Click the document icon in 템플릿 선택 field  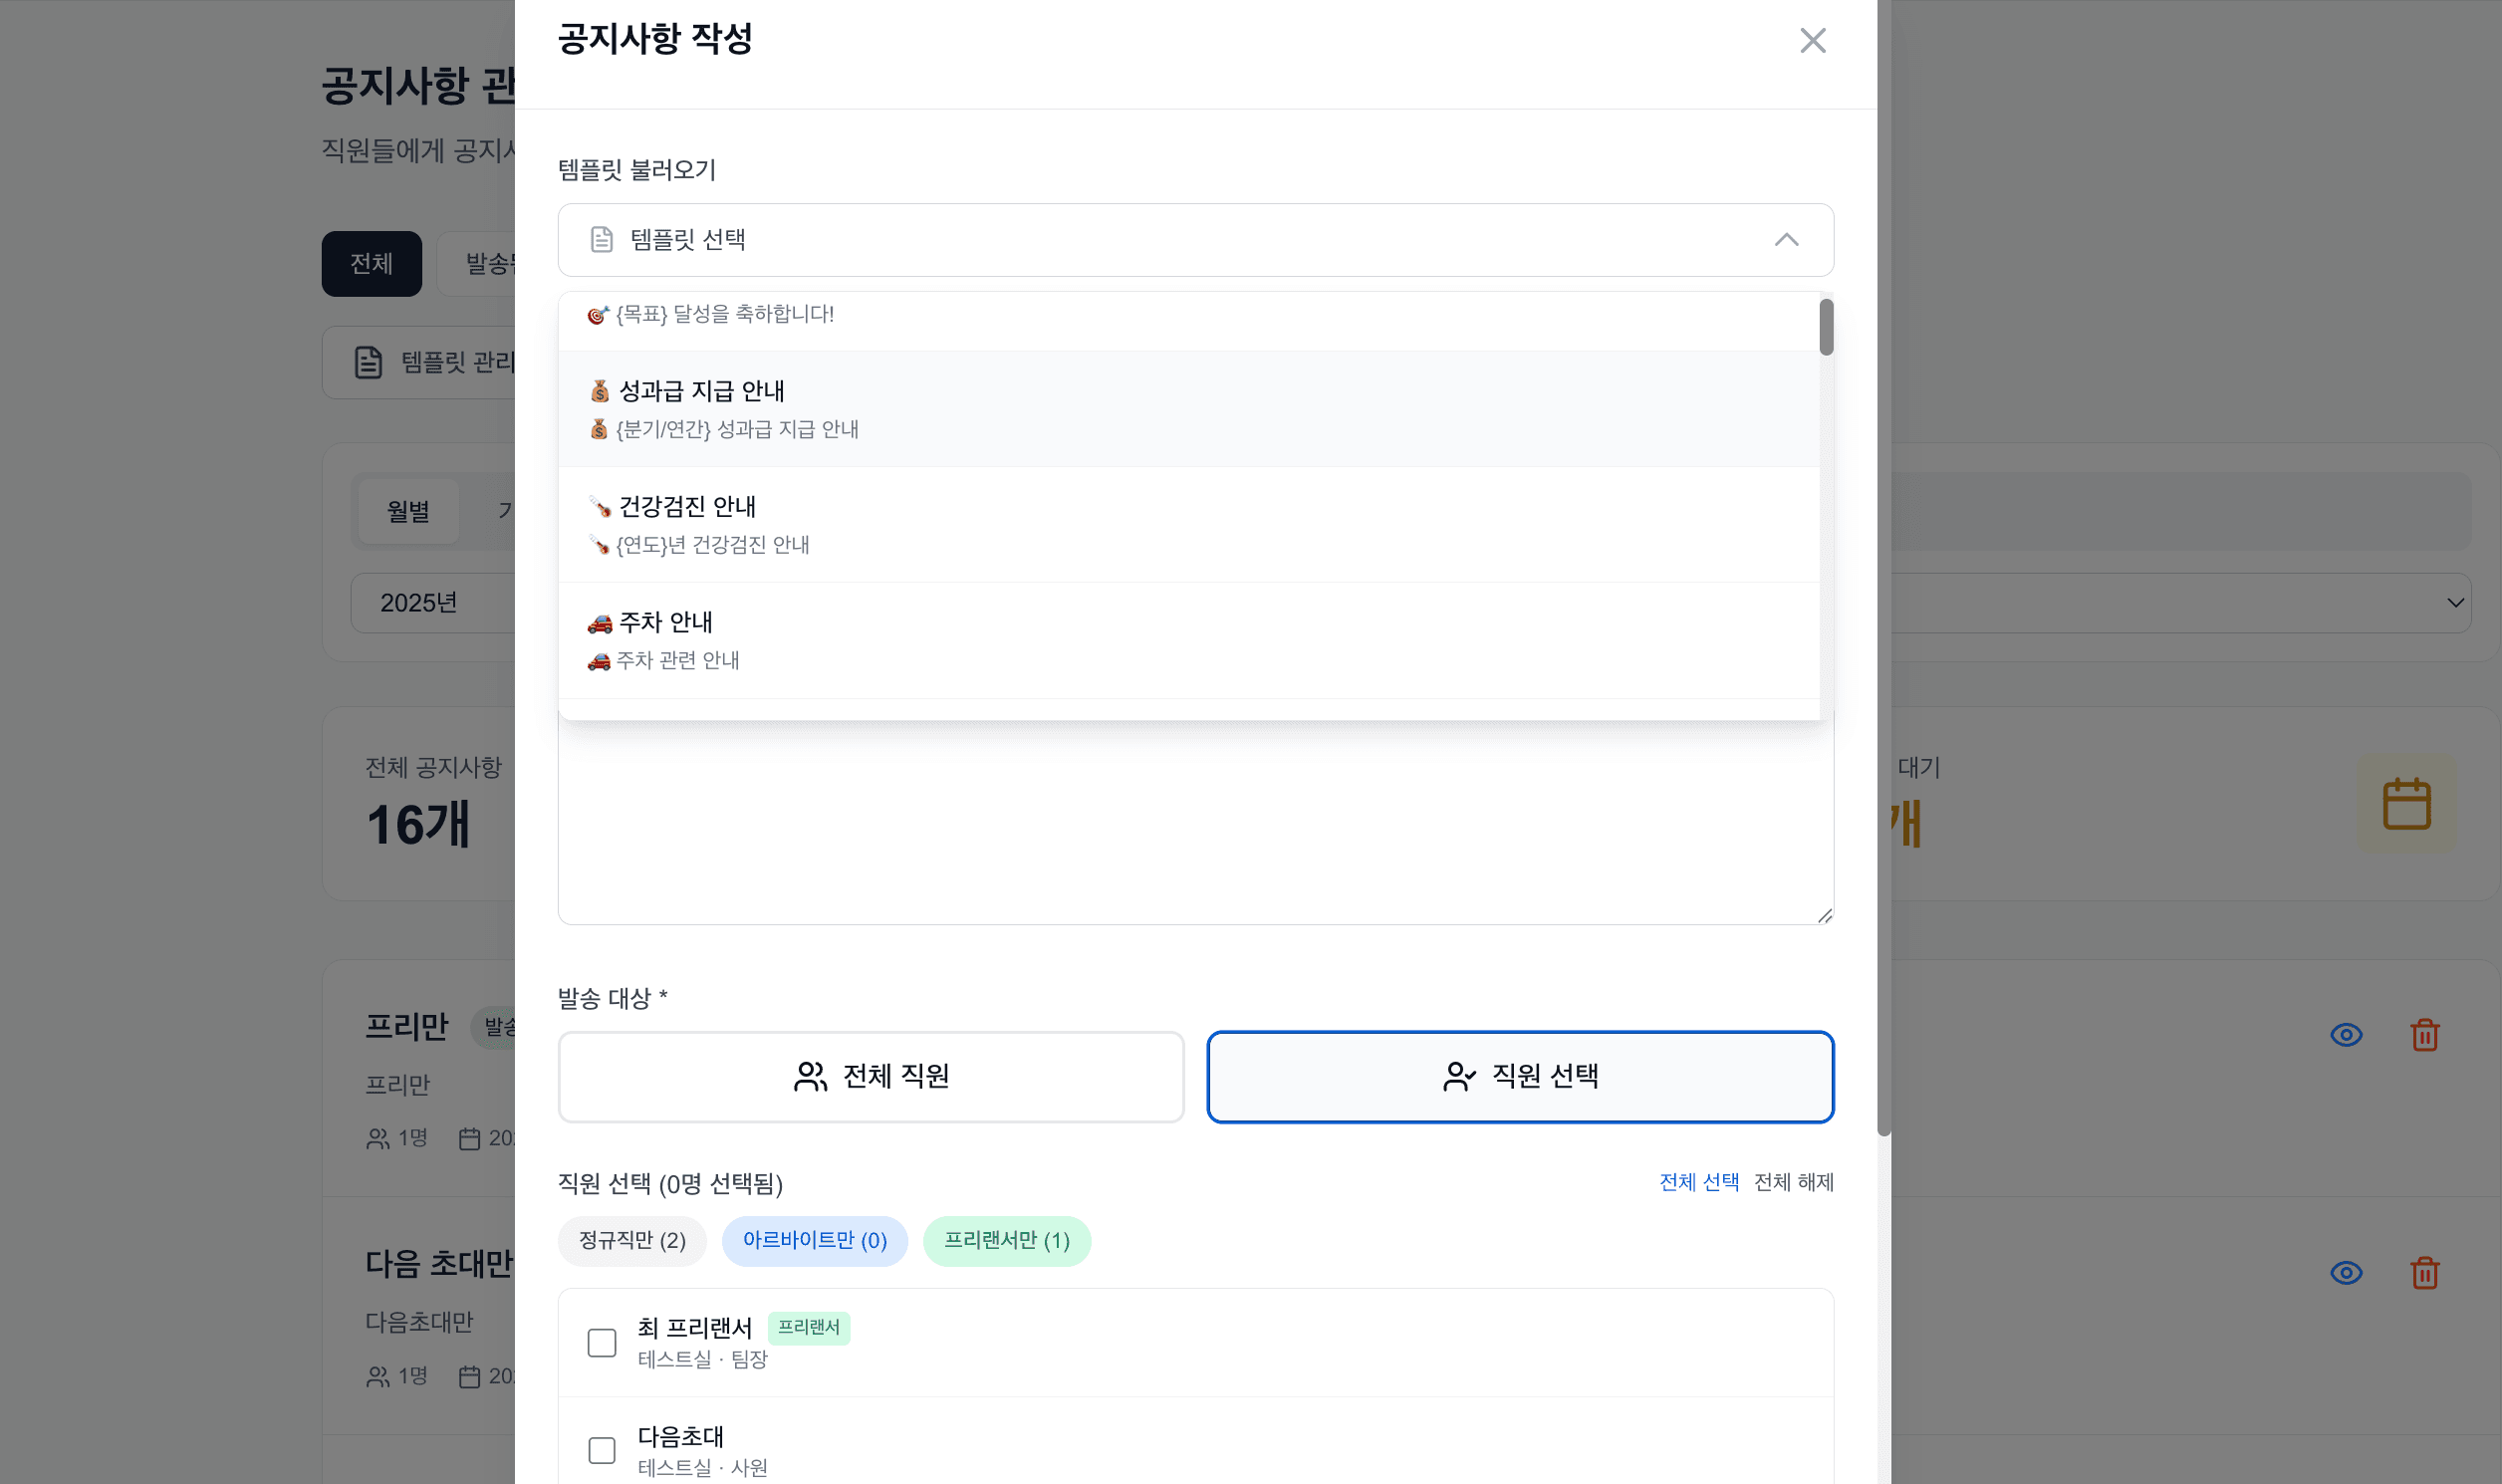(600, 239)
